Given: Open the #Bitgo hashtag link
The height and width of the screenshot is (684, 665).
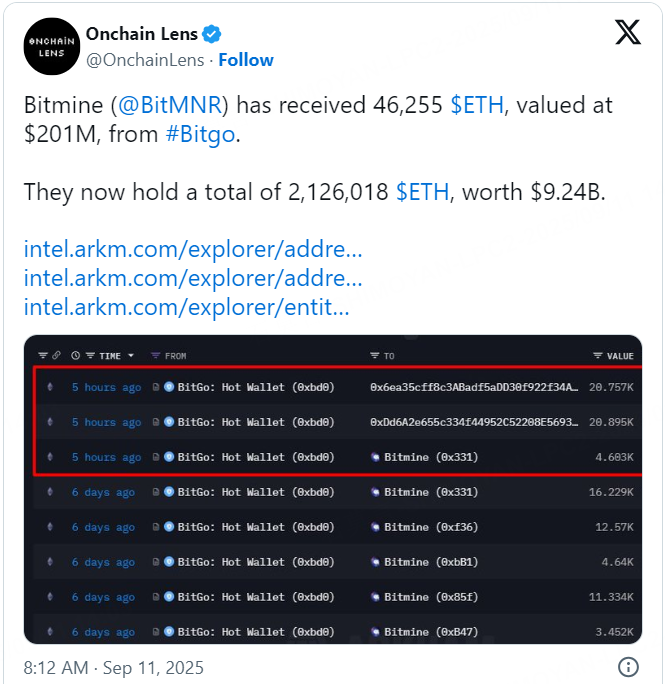Looking at the screenshot, I should click(200, 134).
